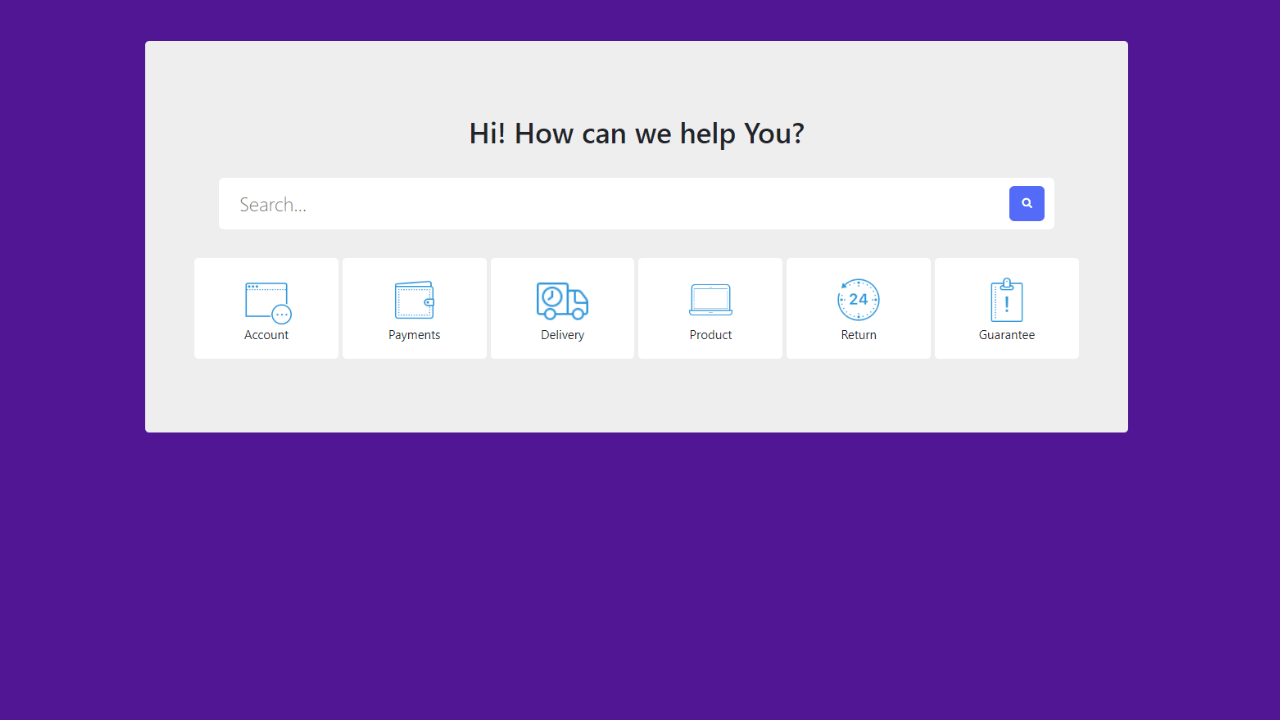The image size is (1280, 720).
Task: Select the exclamation mark inside the Guarantee clipboard
Action: pos(1006,302)
